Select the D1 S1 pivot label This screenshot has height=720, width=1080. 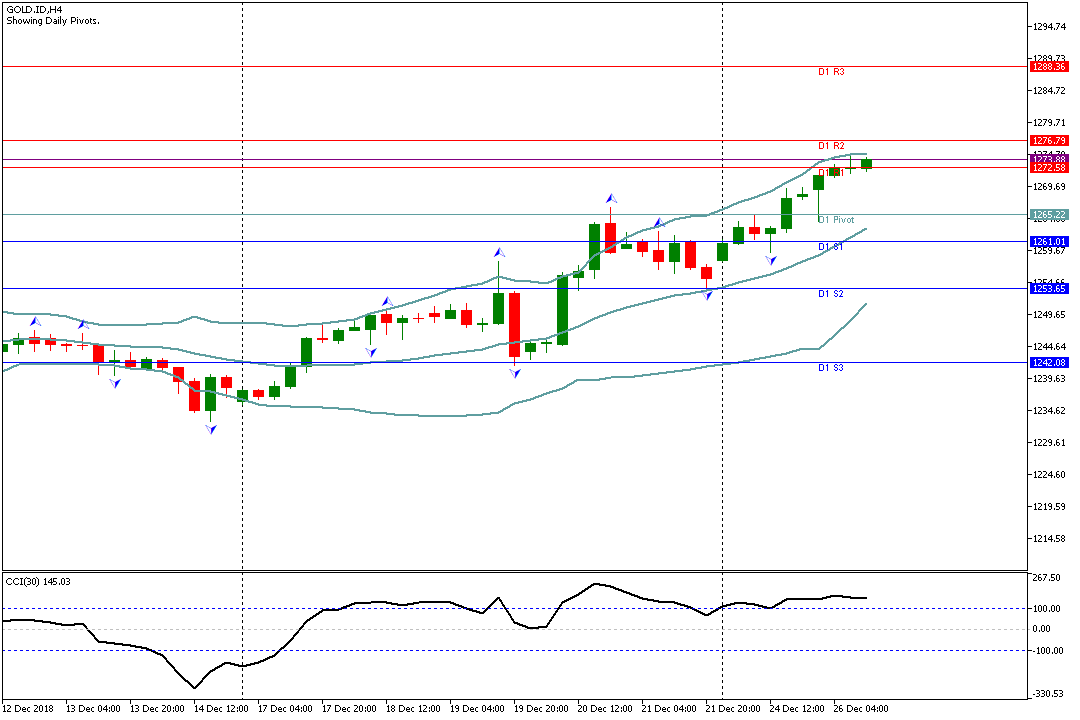[830, 247]
